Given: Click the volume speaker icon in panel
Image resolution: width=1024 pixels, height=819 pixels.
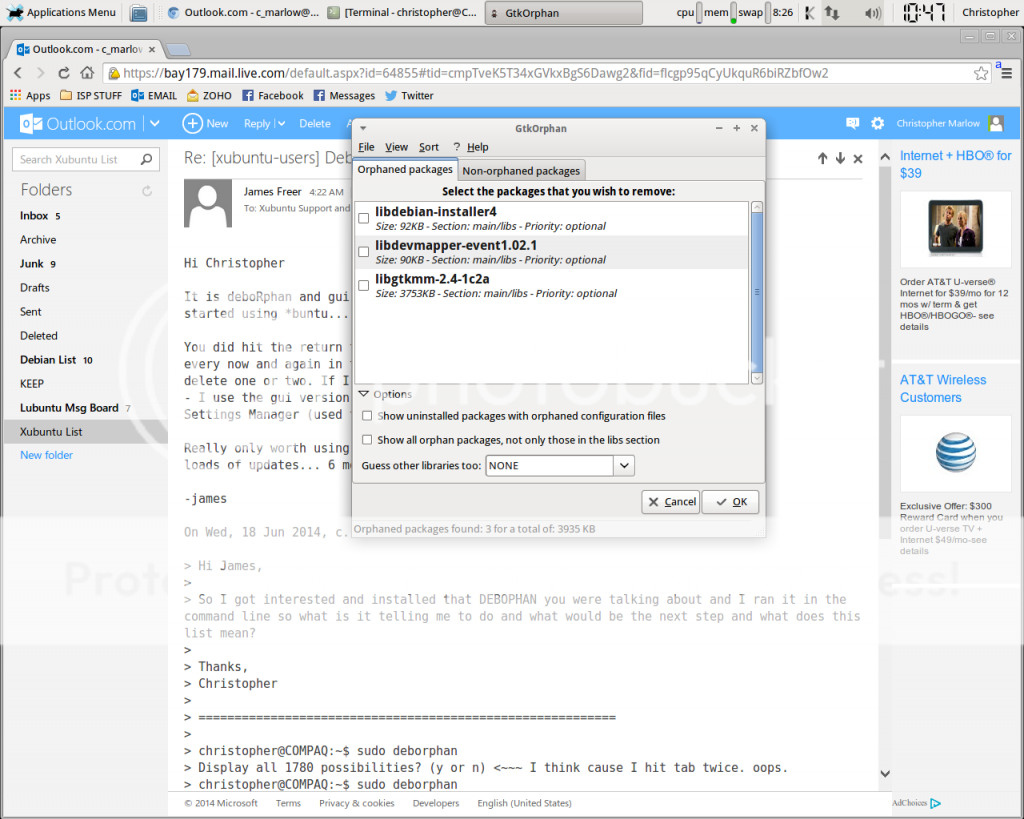Looking at the screenshot, I should (x=873, y=13).
